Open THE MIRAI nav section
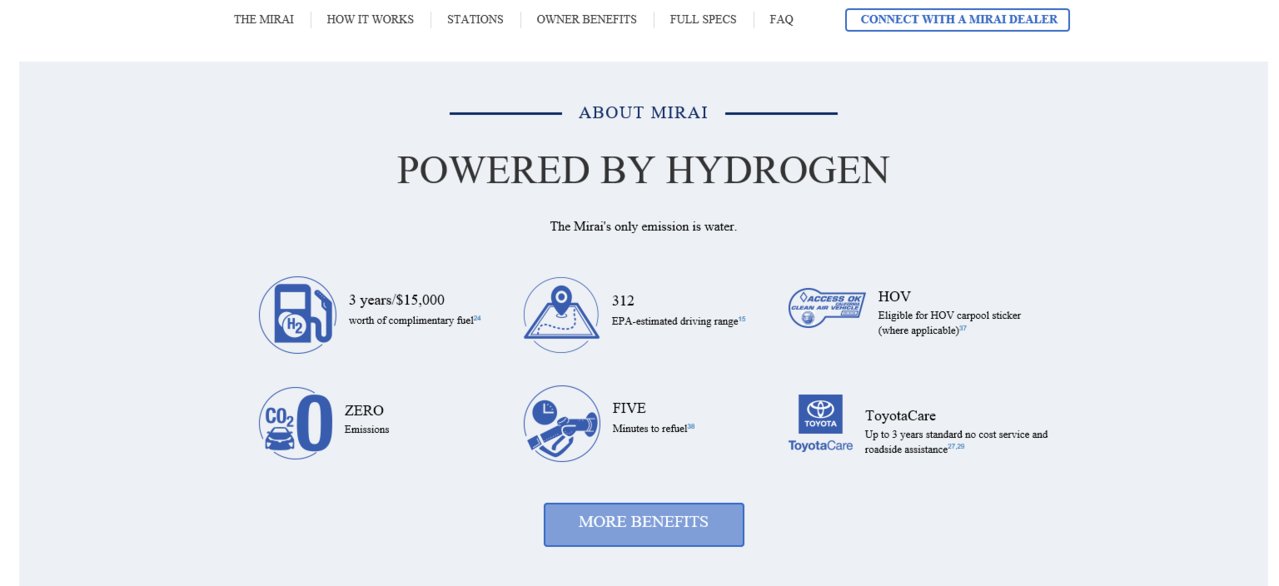The height and width of the screenshot is (586, 1279). point(264,20)
